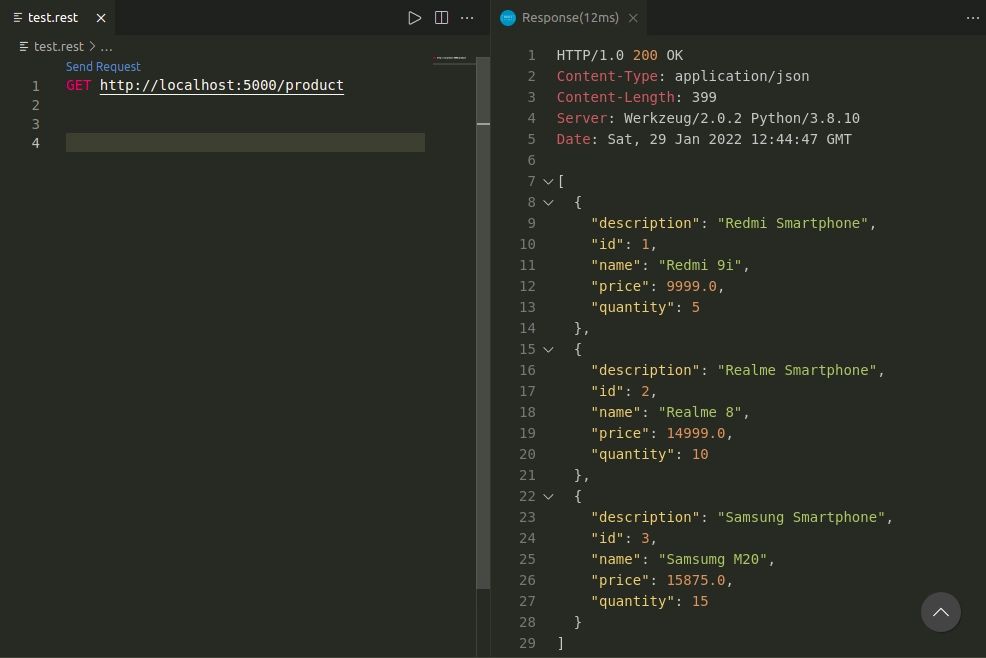The height and width of the screenshot is (658, 986).
Task: Collapse the third object at line 22
Action: pyautogui.click(x=548, y=496)
